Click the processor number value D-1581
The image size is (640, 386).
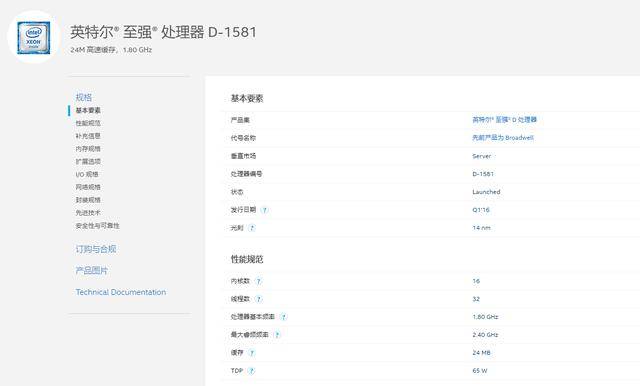(483, 174)
